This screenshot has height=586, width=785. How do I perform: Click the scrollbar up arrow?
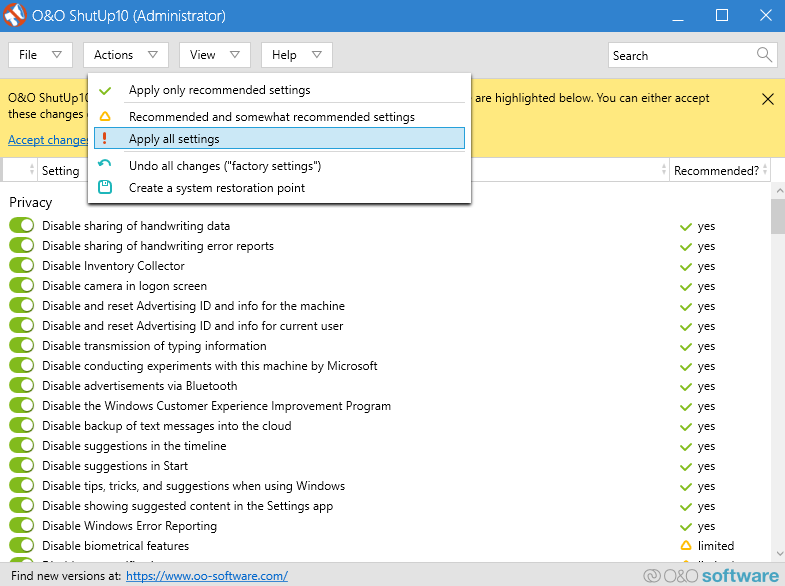point(779,190)
